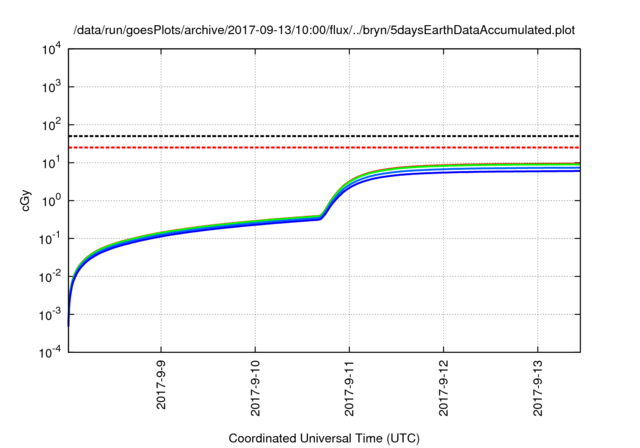Click the 2017-9-12 date tick label
The width and height of the screenshot is (640, 448).
pyautogui.click(x=444, y=388)
